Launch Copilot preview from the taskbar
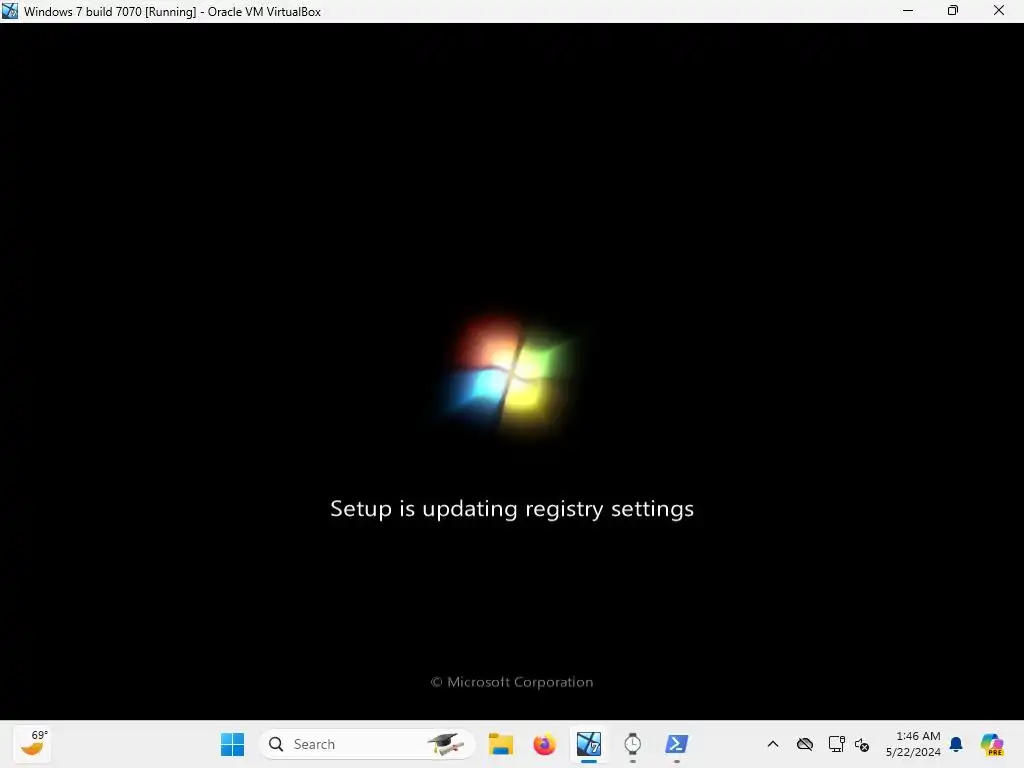 [x=992, y=744]
